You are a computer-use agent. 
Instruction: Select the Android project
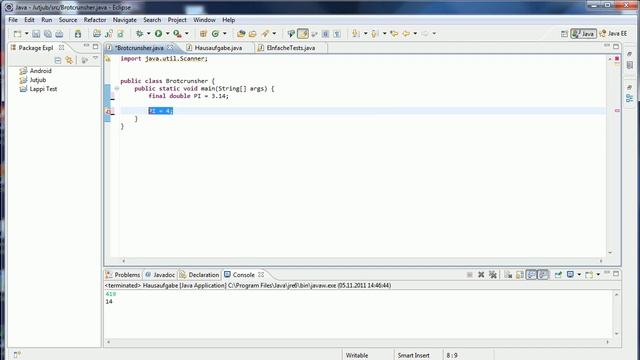[x=40, y=71]
